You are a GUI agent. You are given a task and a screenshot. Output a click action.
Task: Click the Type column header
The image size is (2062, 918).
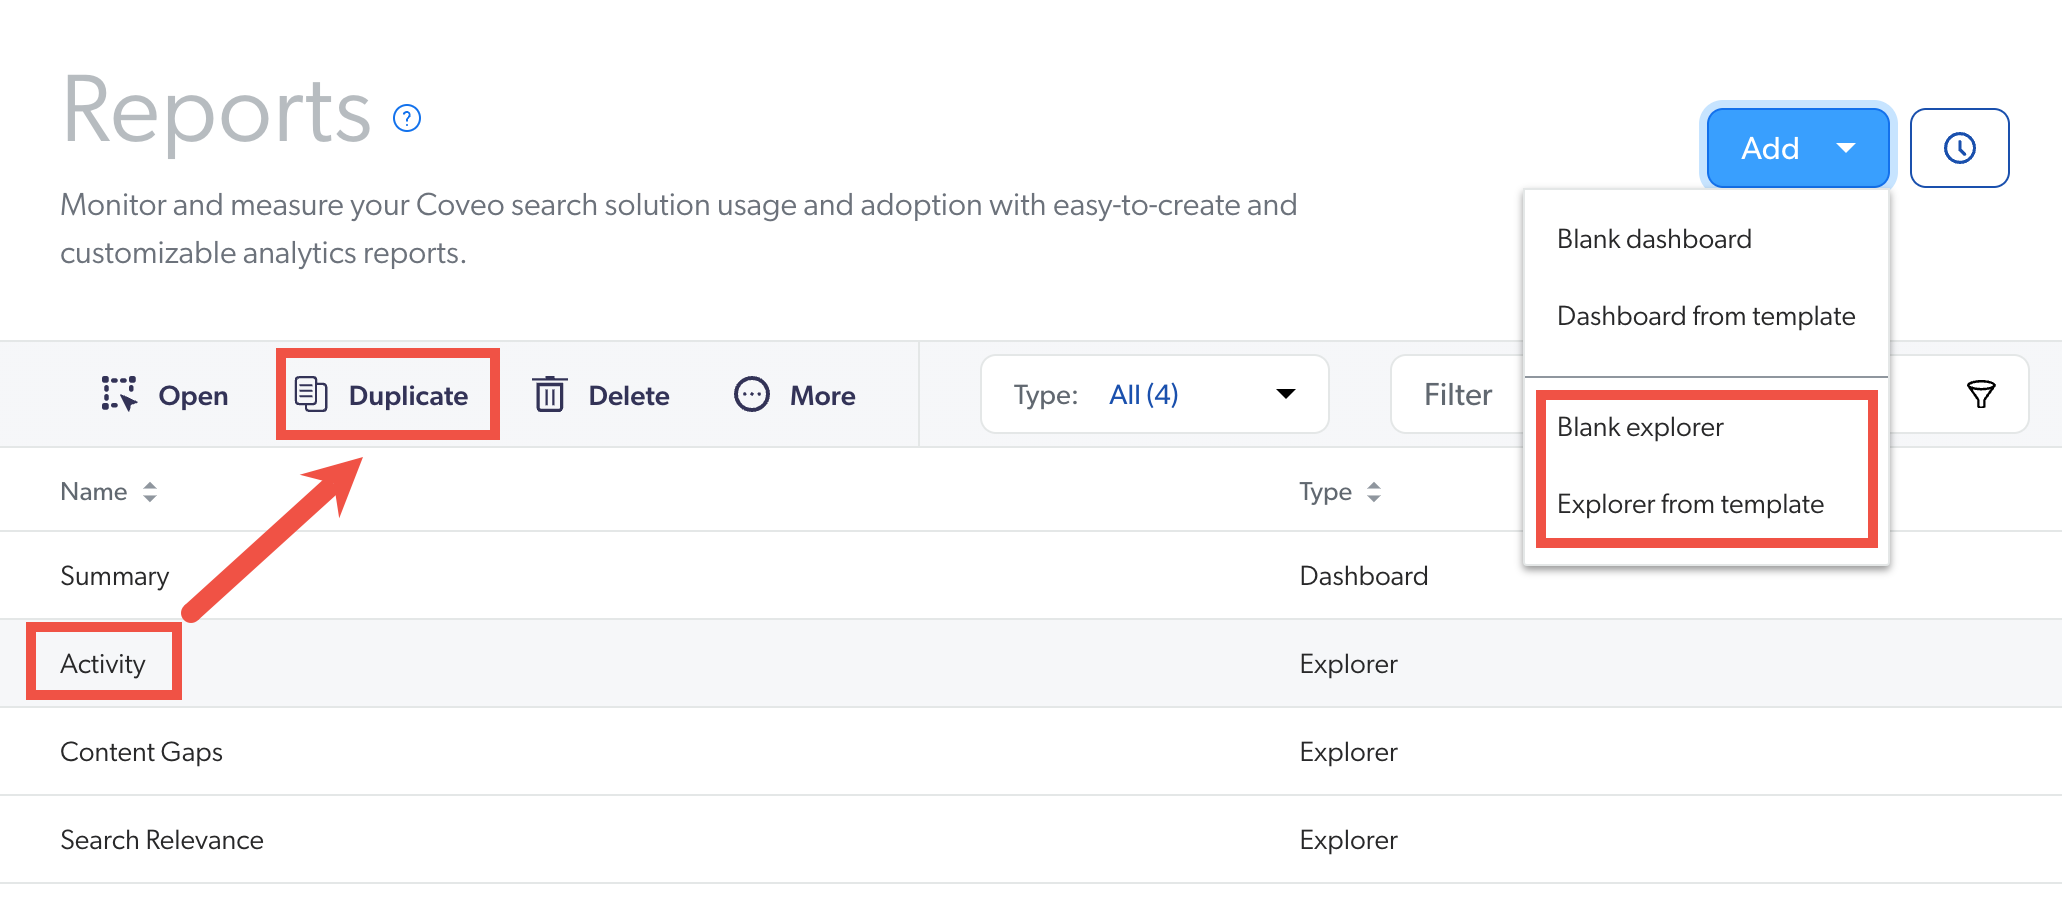[1325, 492]
